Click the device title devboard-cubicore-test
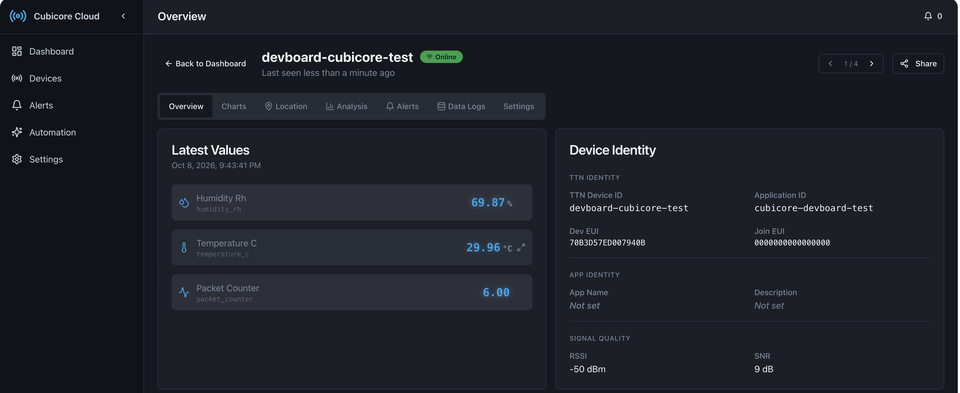Viewport: 960px width, 393px height. 337,57
